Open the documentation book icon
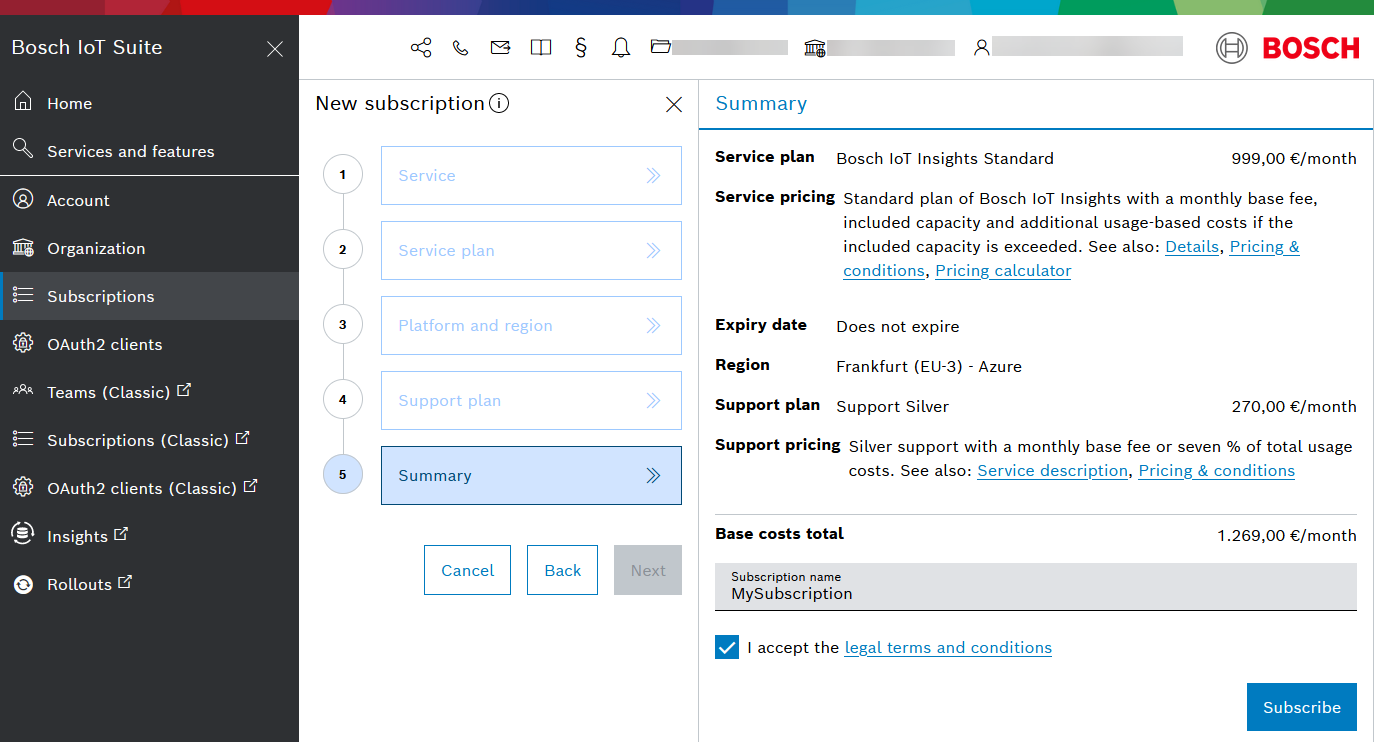This screenshot has height=742, width=1374. tap(541, 48)
